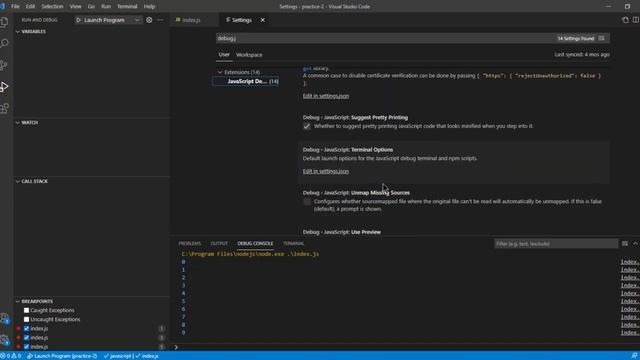Open the Edit menu

coord(31,7)
